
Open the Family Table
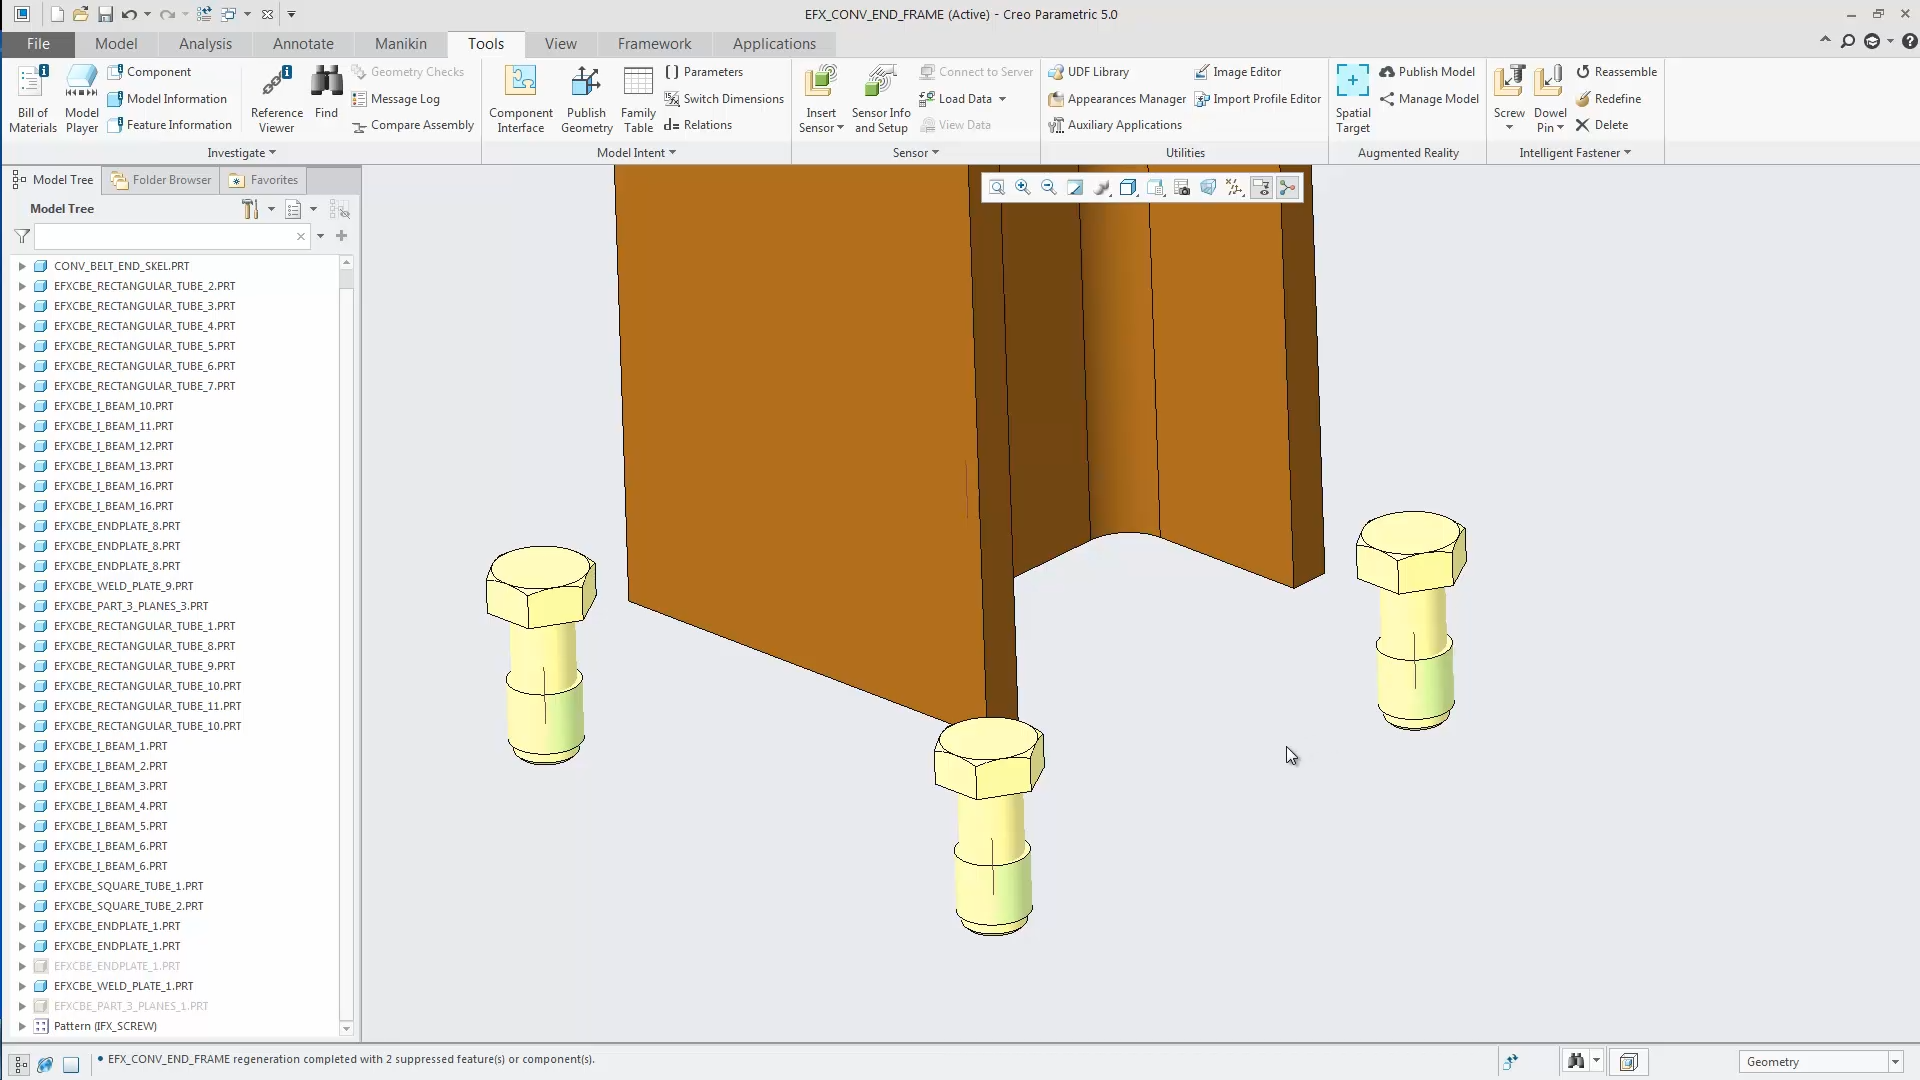pyautogui.click(x=638, y=98)
